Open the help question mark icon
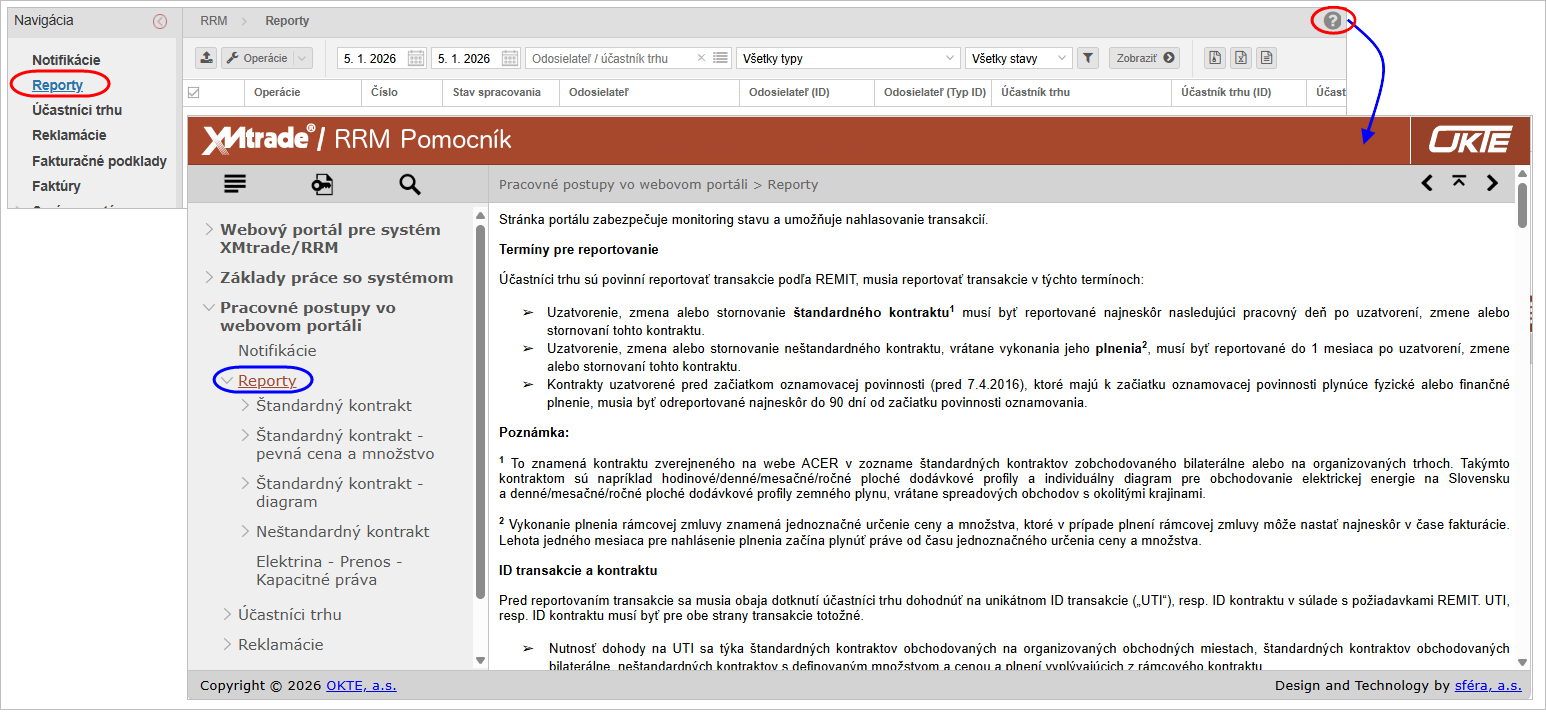The width and height of the screenshot is (1546, 716). (1332, 20)
